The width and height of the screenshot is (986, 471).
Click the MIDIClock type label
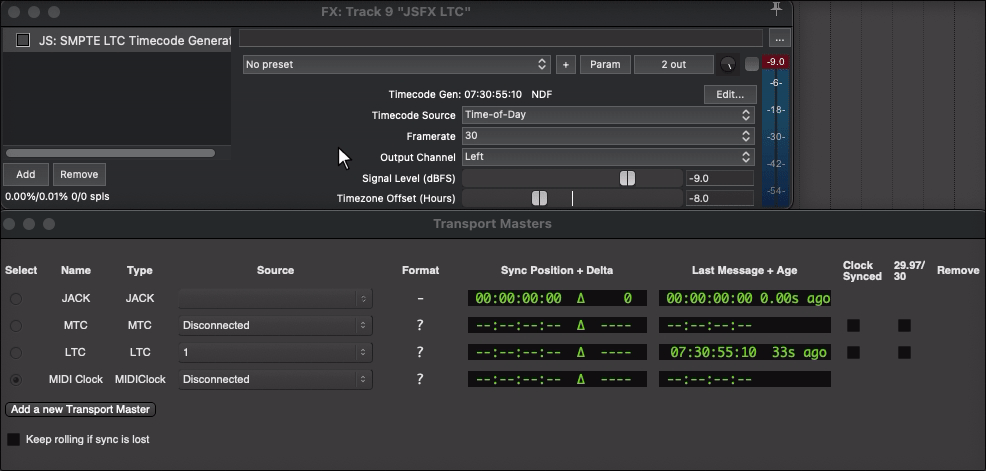click(x=140, y=379)
